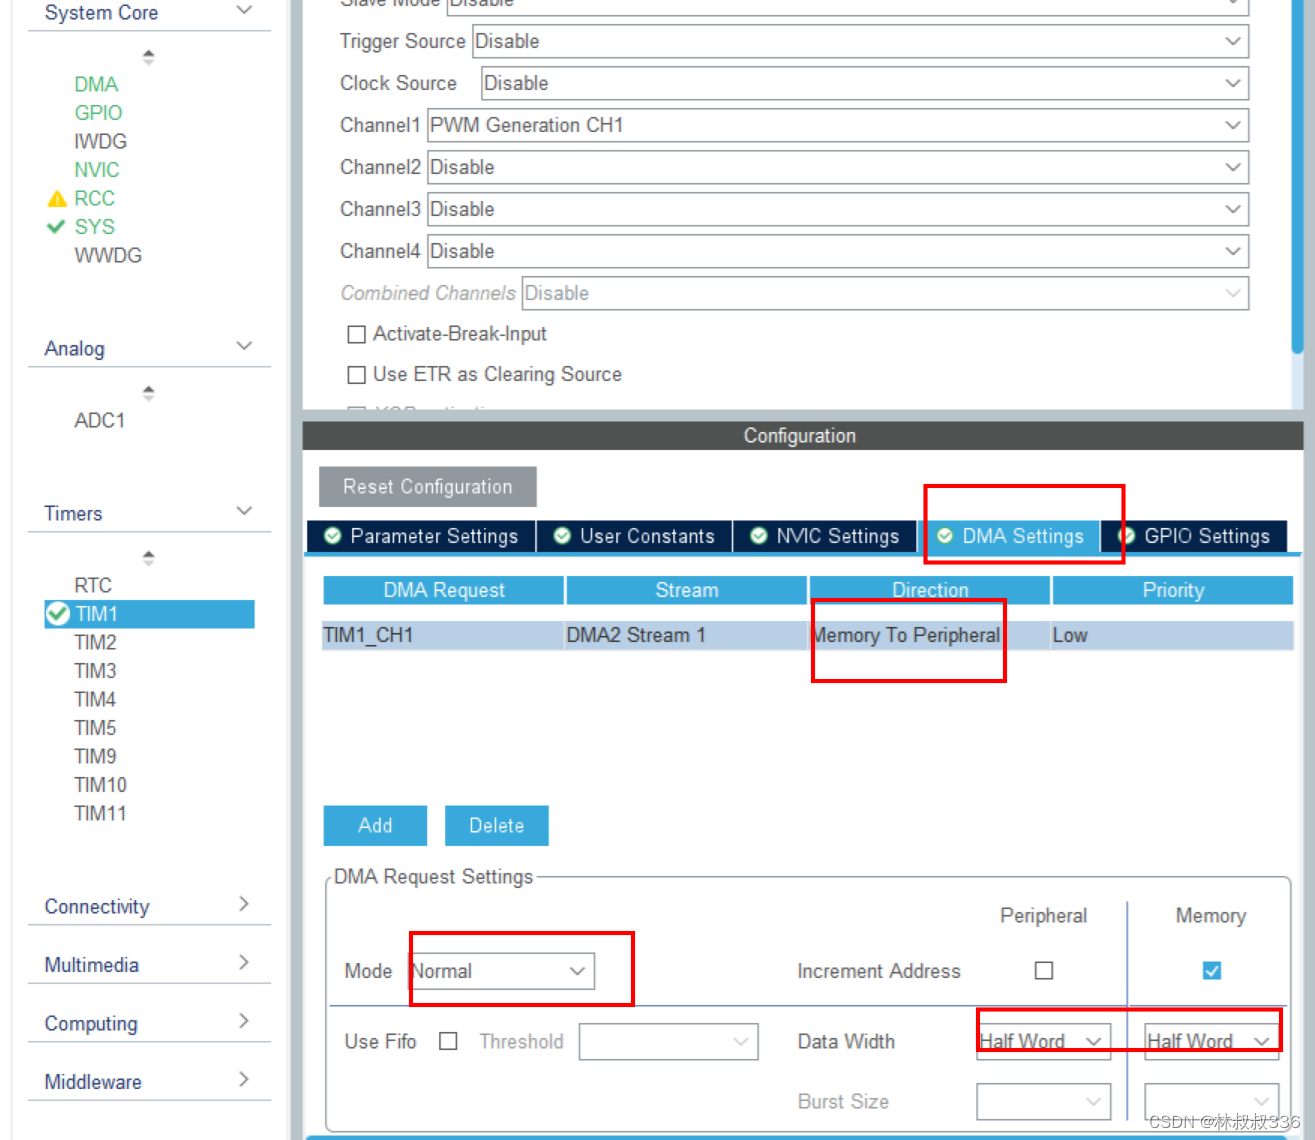Select RTC under Timers
The image size is (1315, 1140).
click(x=93, y=585)
